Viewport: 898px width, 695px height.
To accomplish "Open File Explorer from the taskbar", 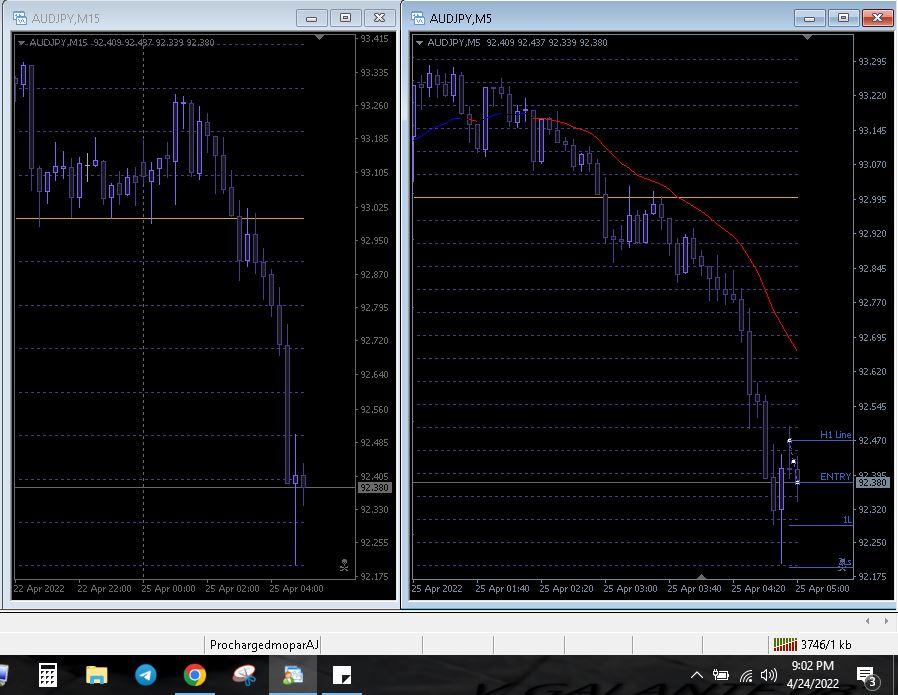I will [96, 676].
